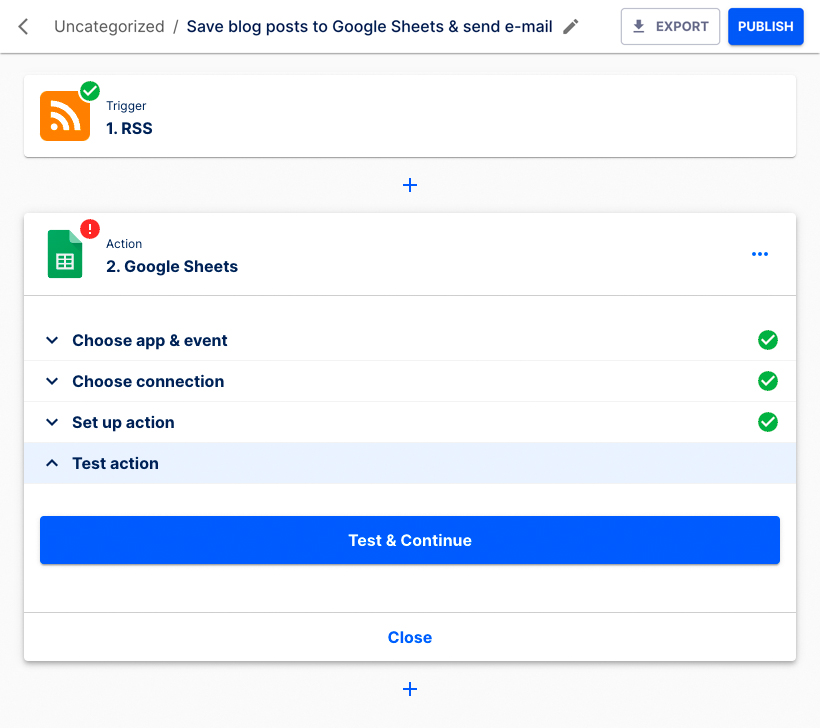Click the green check badge on the RSS trigger
The width and height of the screenshot is (820, 728).
click(x=89, y=91)
